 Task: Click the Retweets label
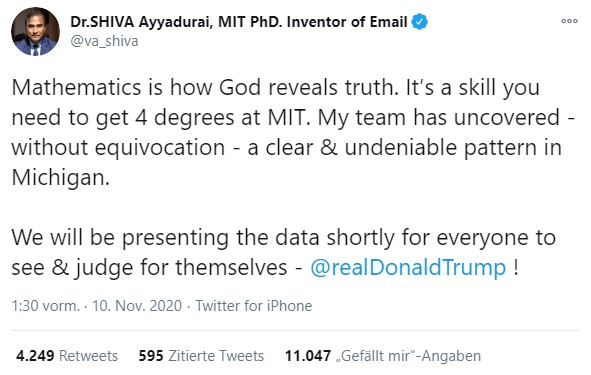coord(89,355)
